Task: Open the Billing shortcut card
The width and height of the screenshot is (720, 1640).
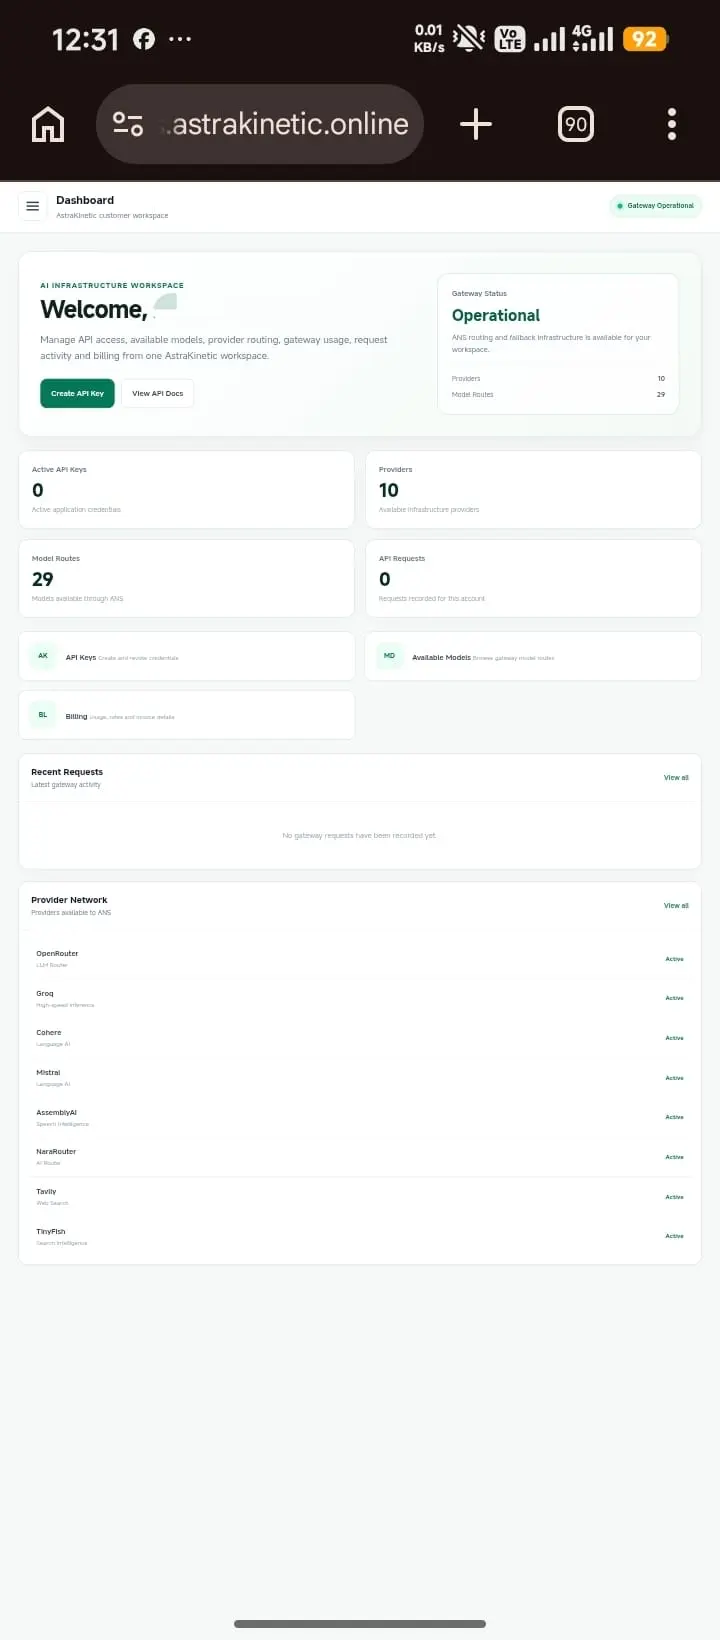Action: tap(187, 715)
